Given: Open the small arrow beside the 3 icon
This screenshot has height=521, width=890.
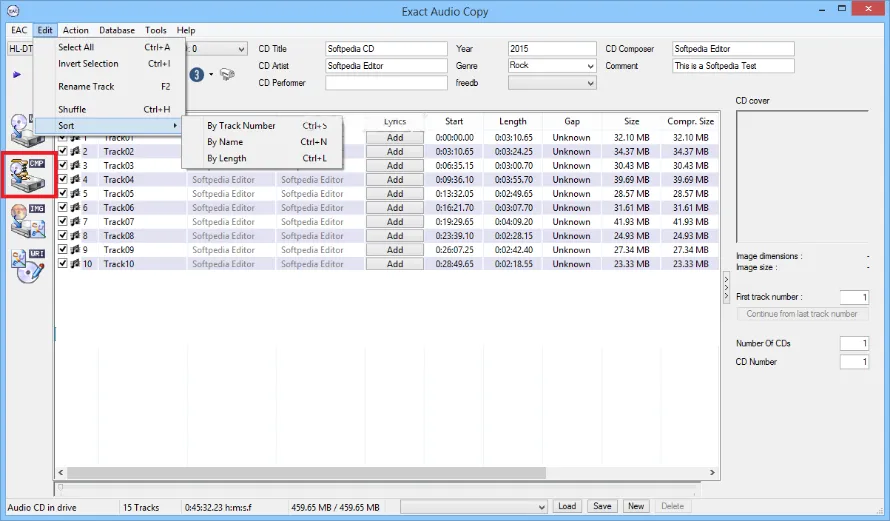Looking at the screenshot, I should tap(211, 74).
